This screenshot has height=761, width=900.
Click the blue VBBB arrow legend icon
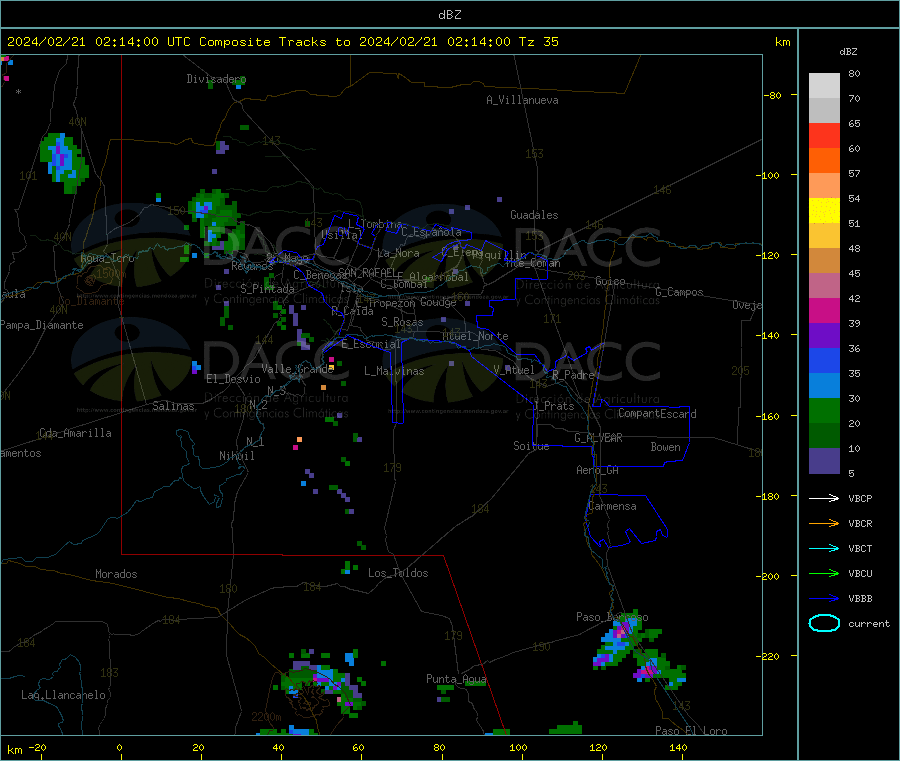(824, 598)
